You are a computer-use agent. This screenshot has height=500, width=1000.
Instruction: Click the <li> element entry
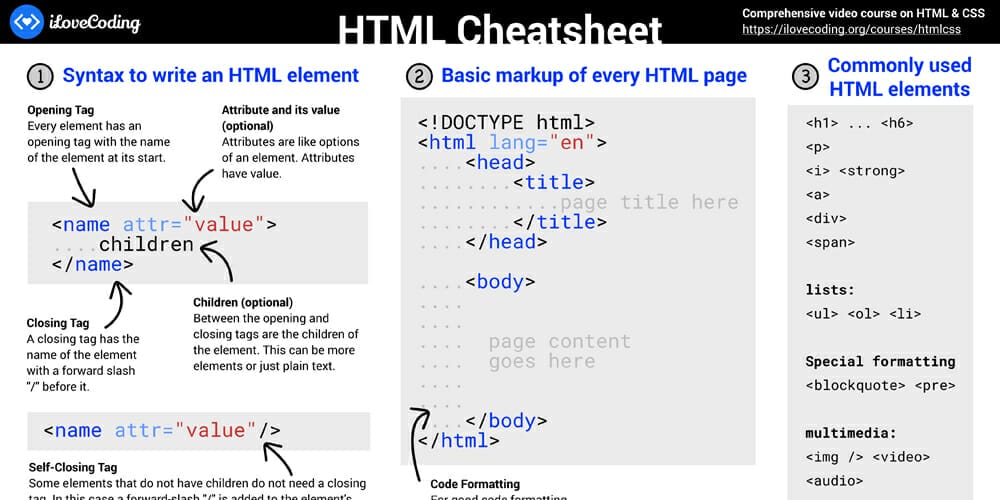tap(905, 314)
